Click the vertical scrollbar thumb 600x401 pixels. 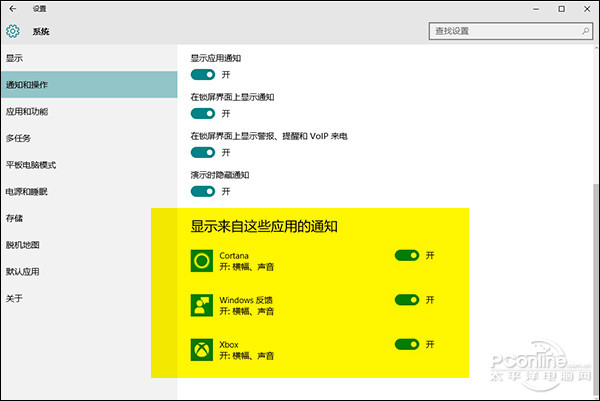pyautogui.click(x=597, y=289)
